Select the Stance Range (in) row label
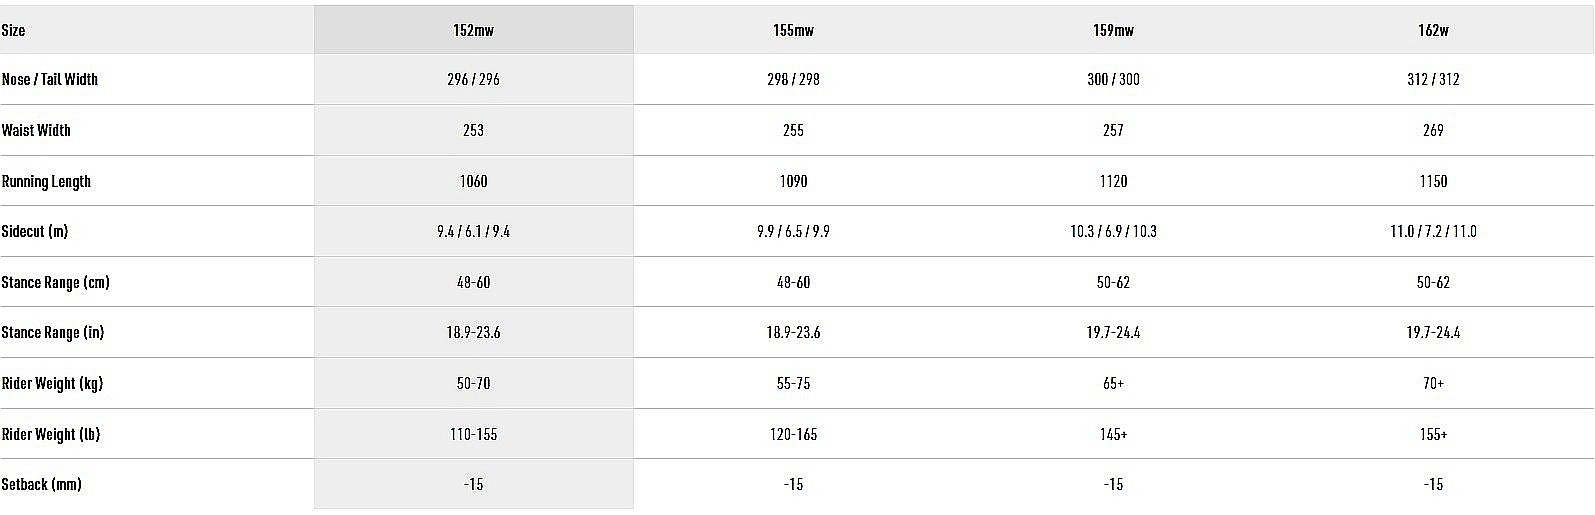The image size is (1595, 515). pyautogui.click(x=53, y=332)
